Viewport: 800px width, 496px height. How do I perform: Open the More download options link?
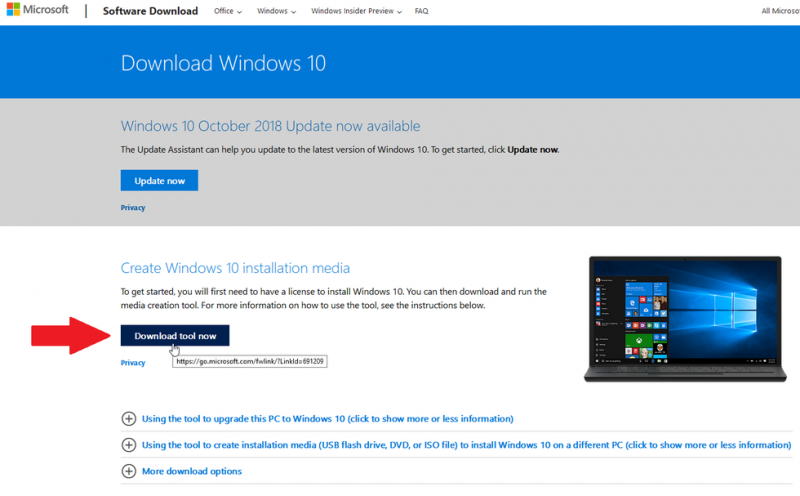[x=192, y=471]
